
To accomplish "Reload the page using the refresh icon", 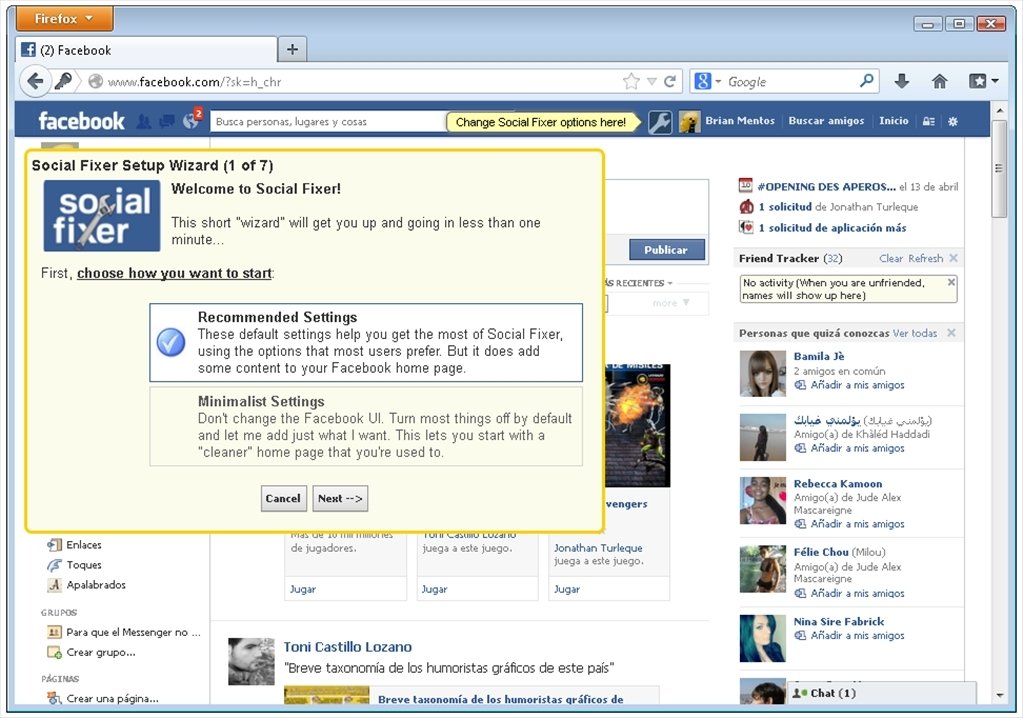I will pos(670,82).
